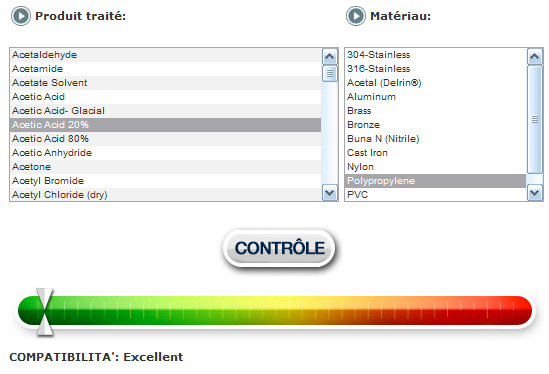Image resolution: width=549 pixels, height=374 pixels.
Task: Click the CONTRÔLE button
Action: click(x=279, y=248)
